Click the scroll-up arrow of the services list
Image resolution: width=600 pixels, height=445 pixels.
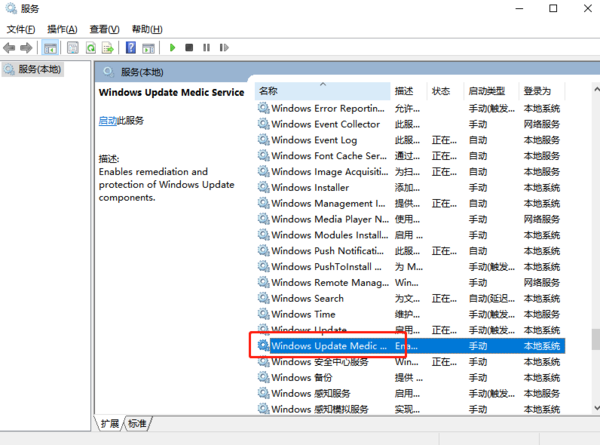coord(596,89)
